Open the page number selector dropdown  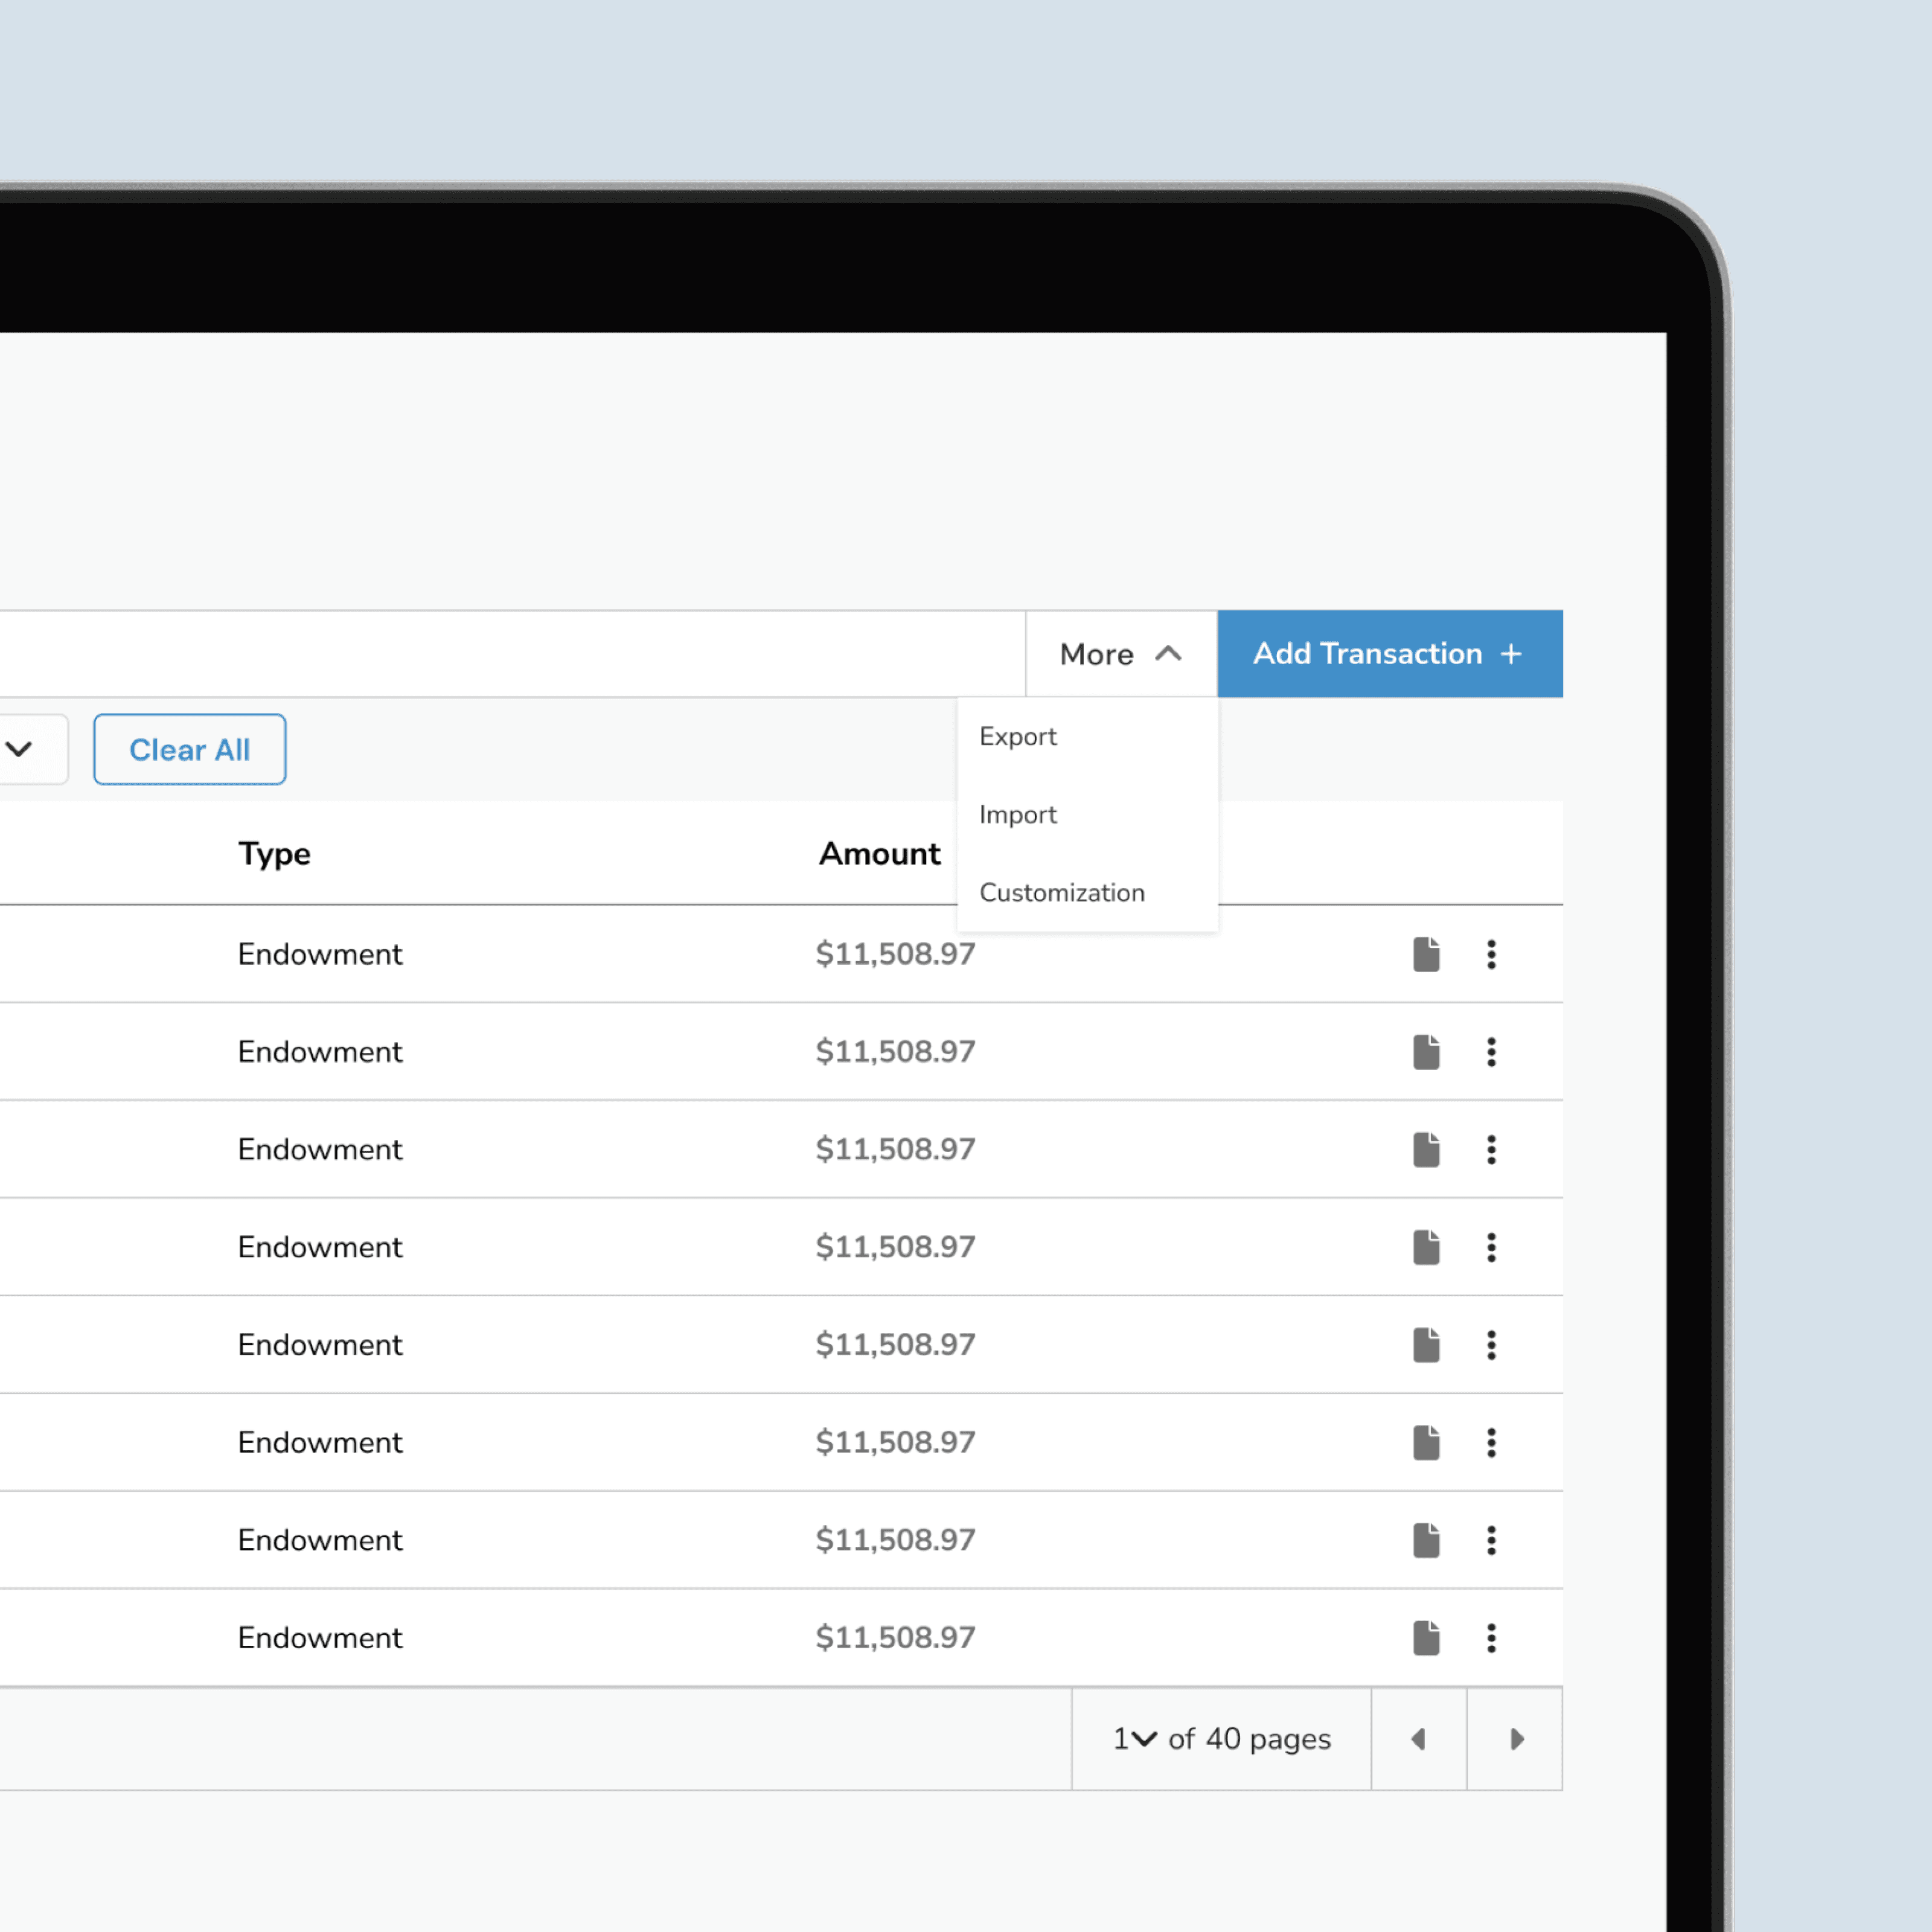(x=1134, y=1739)
